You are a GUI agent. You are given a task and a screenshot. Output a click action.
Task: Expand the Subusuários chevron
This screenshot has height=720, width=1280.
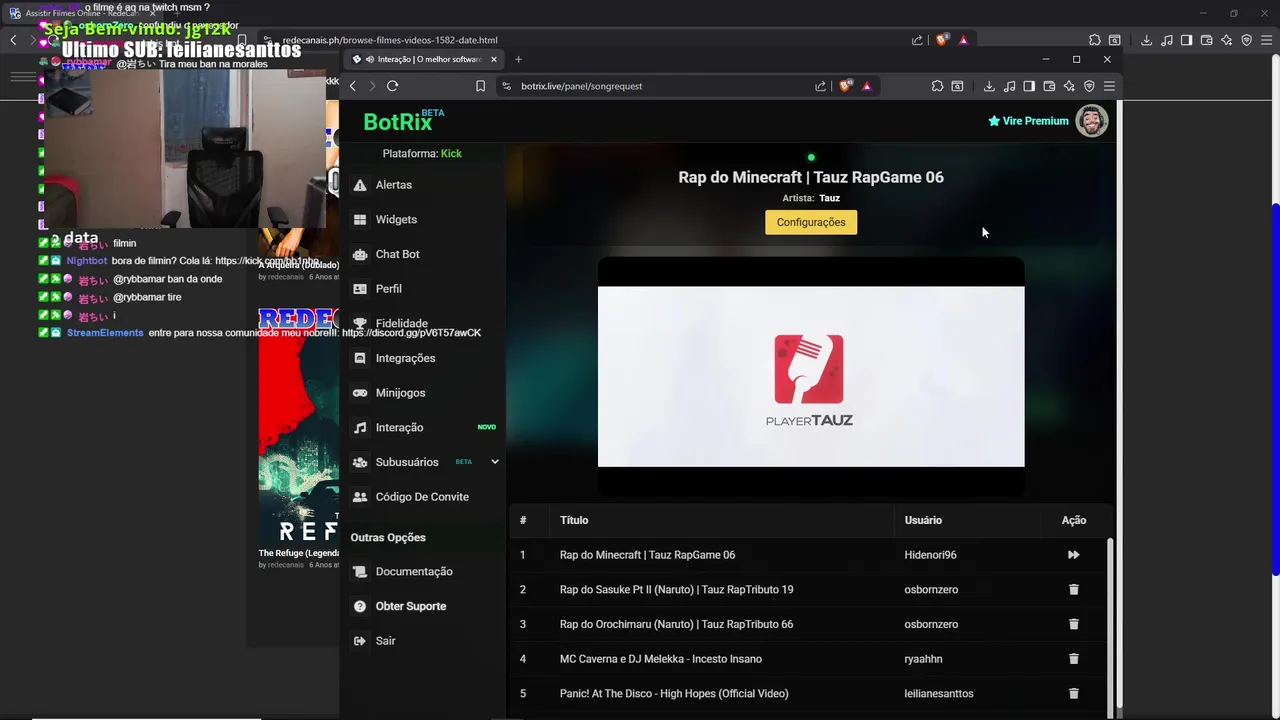click(x=494, y=462)
